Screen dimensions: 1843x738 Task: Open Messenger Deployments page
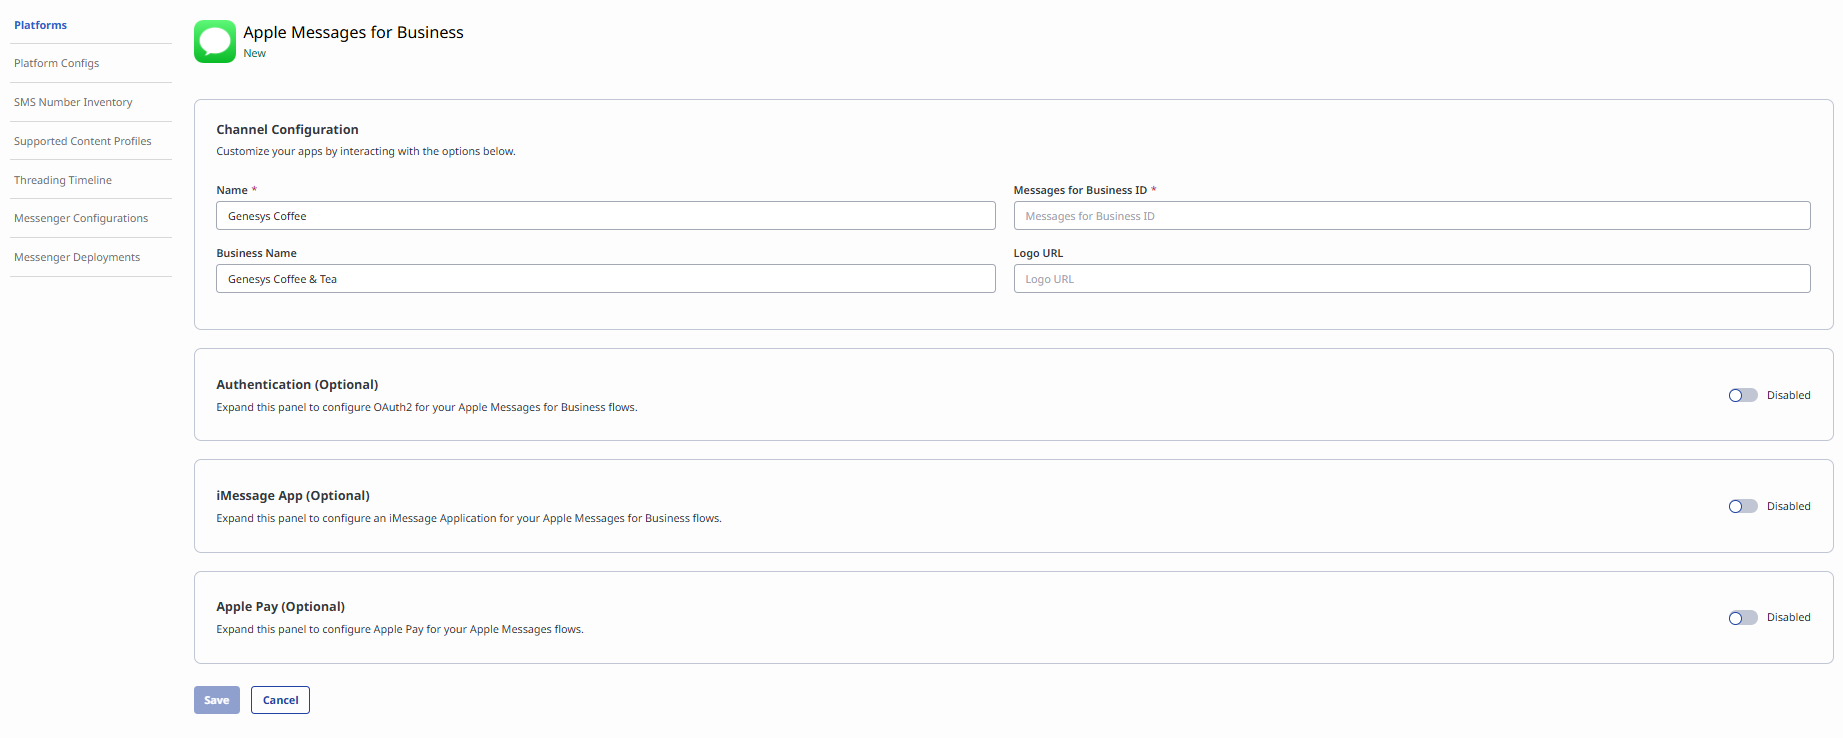[77, 257]
